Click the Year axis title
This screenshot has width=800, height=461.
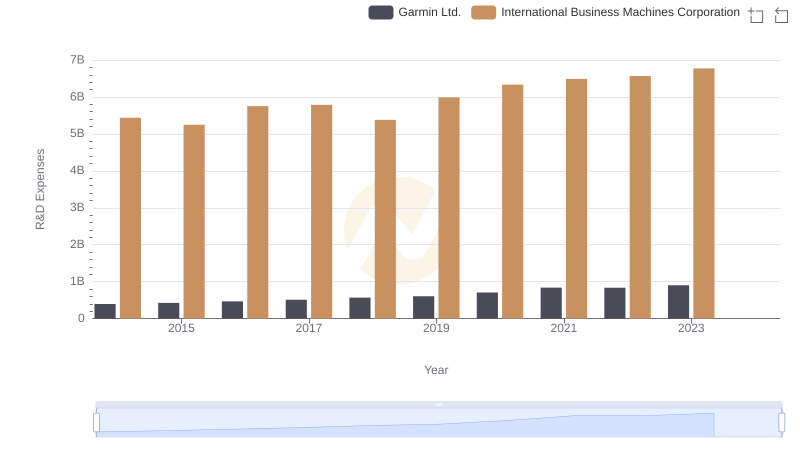click(436, 370)
